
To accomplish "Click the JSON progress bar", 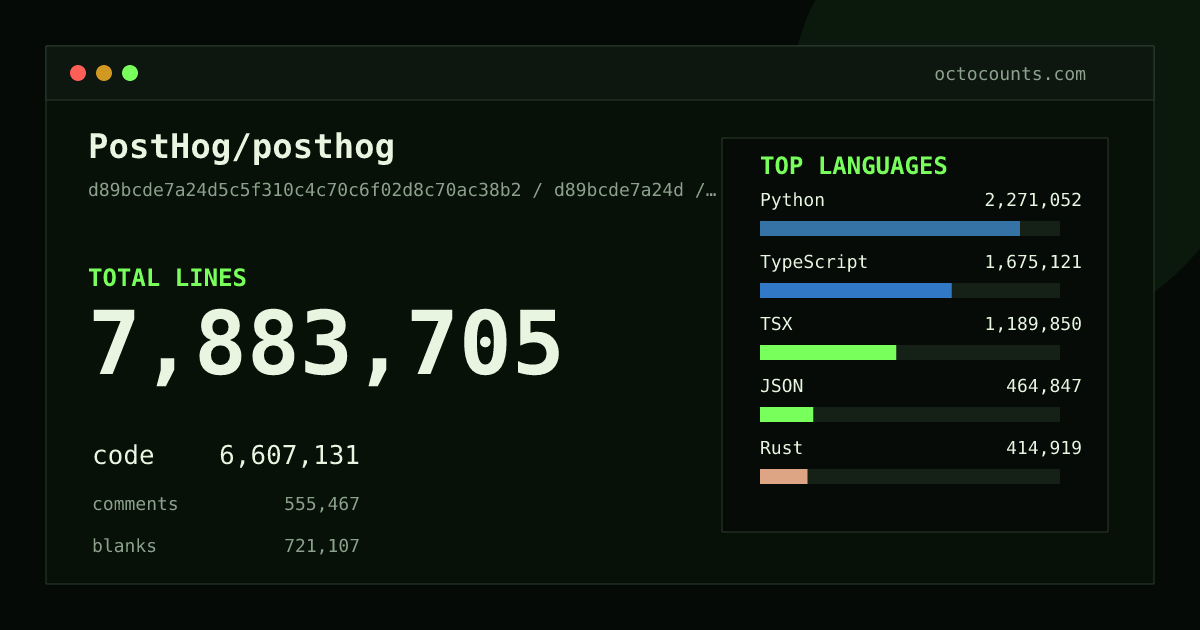I will pos(910,414).
